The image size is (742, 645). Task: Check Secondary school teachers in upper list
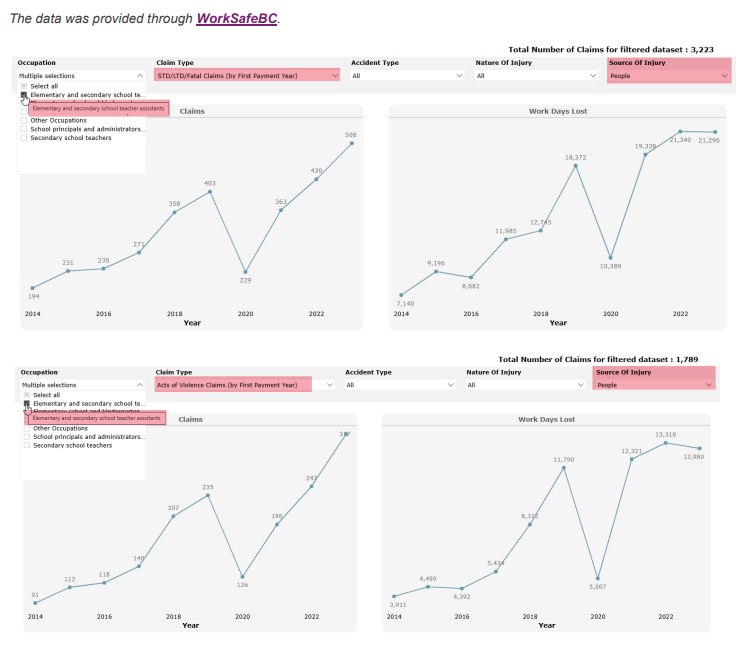tap(25, 138)
